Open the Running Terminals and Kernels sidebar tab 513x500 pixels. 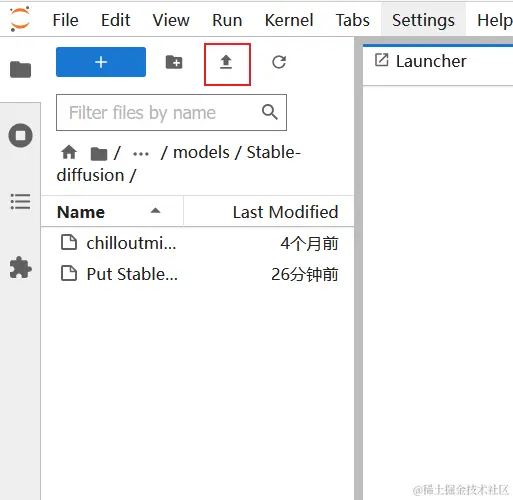coord(20,135)
